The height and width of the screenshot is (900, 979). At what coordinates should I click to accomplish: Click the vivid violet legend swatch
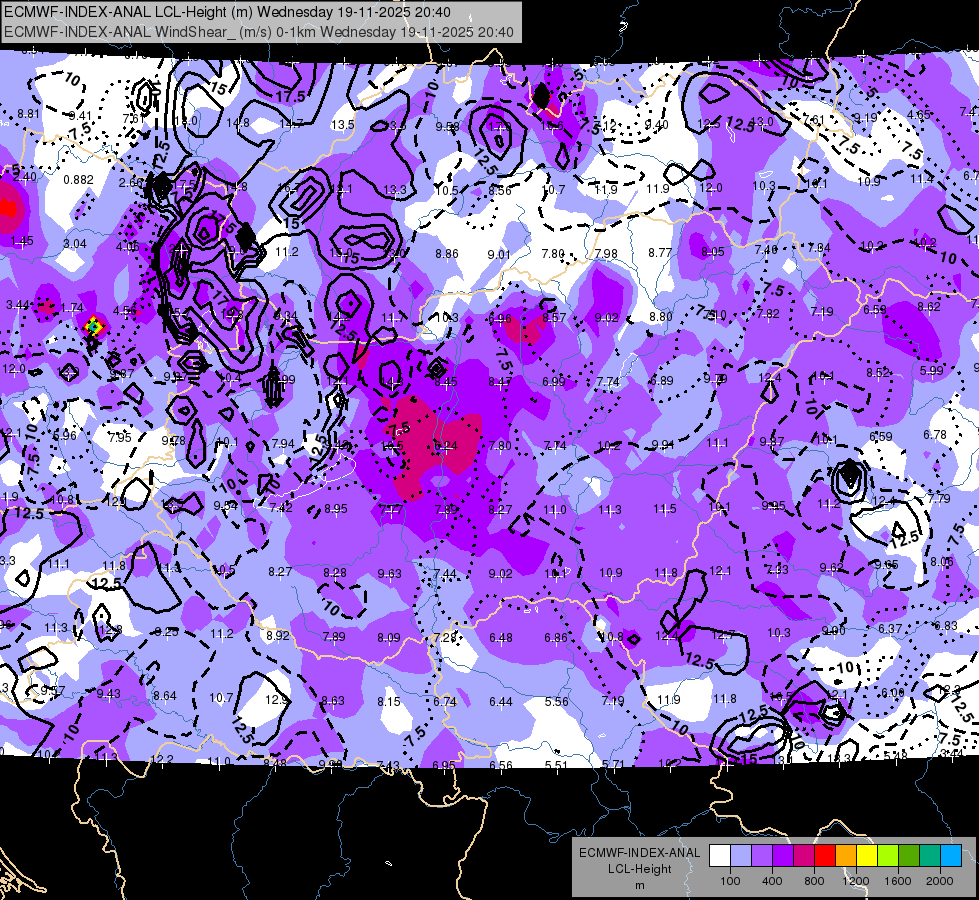click(783, 856)
